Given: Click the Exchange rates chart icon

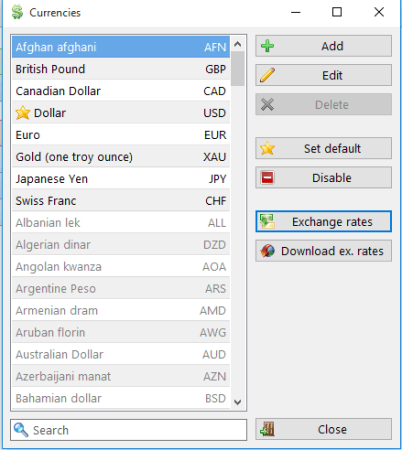Looking at the screenshot, I should [x=267, y=222].
